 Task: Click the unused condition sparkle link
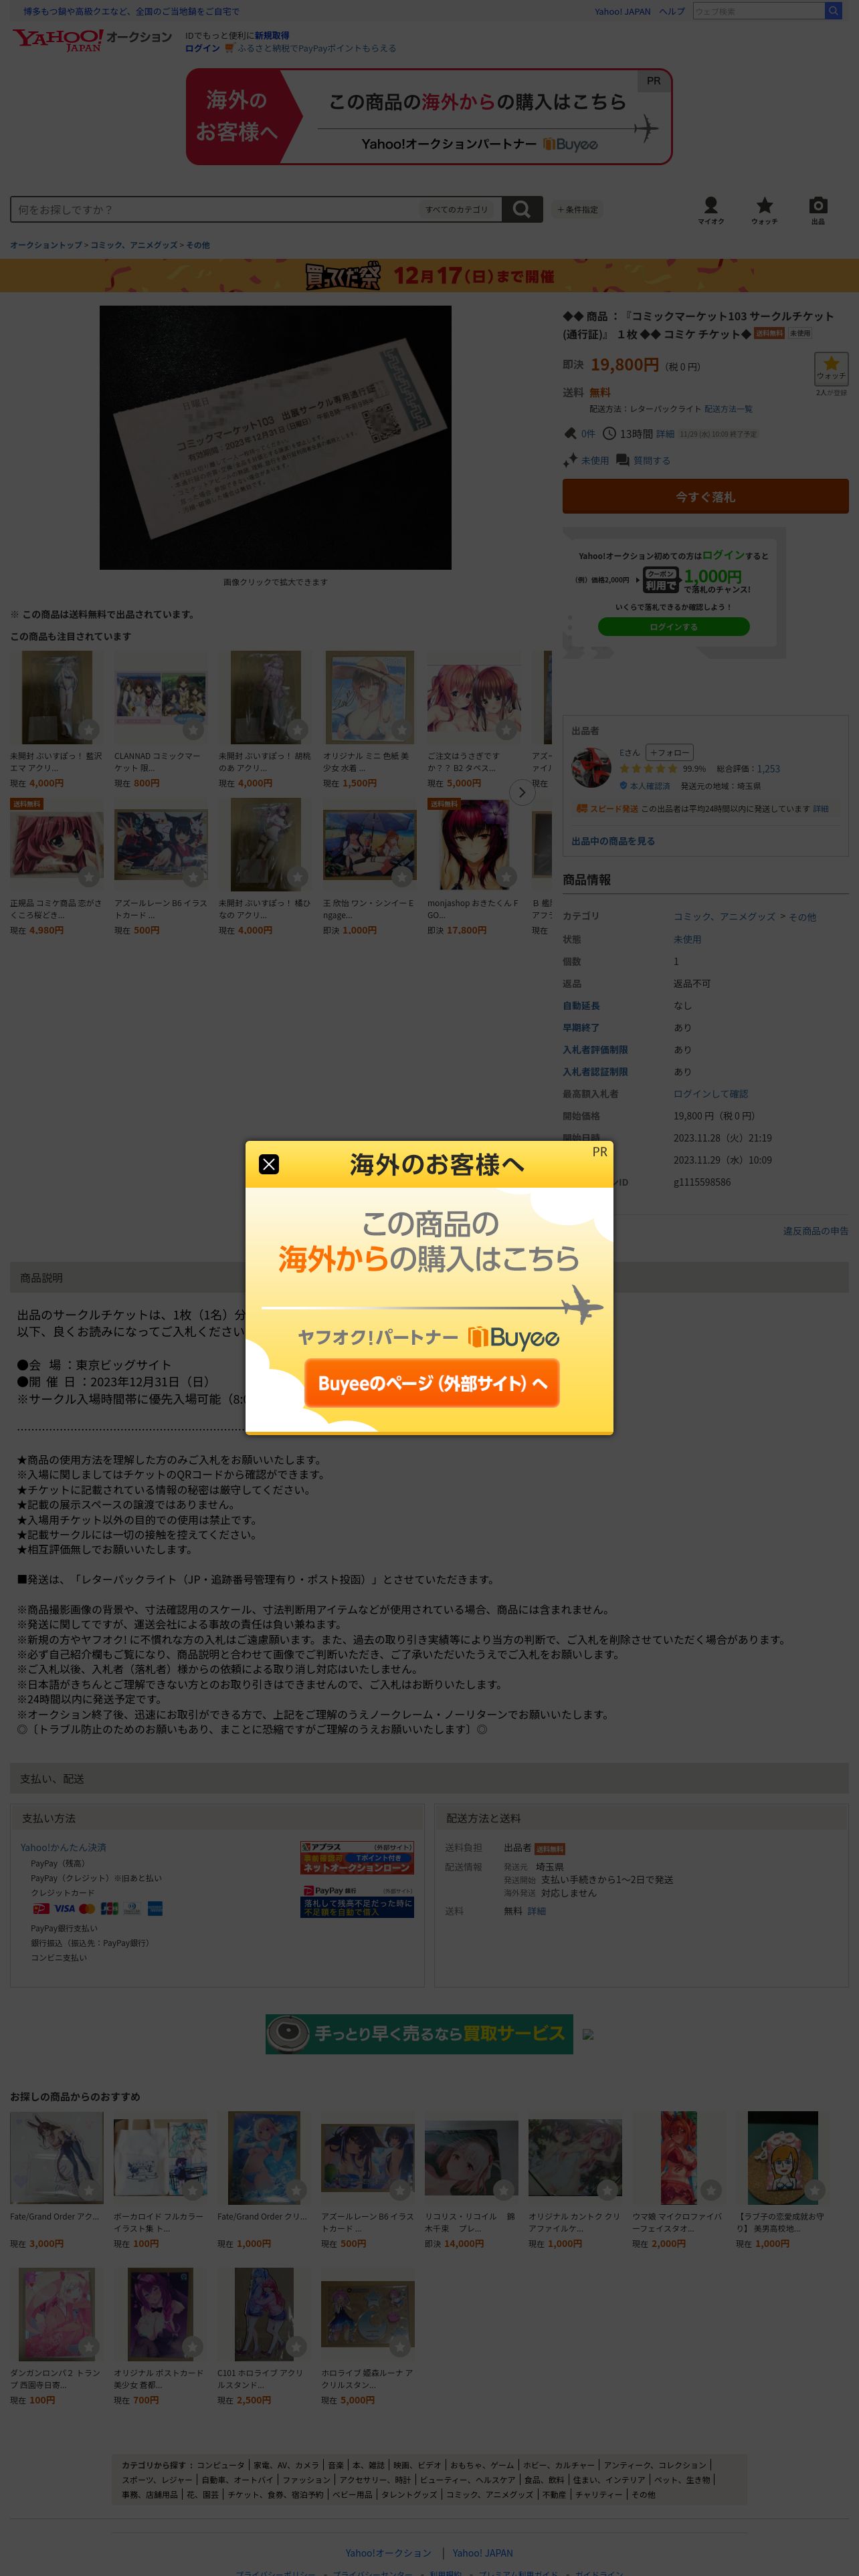point(586,461)
